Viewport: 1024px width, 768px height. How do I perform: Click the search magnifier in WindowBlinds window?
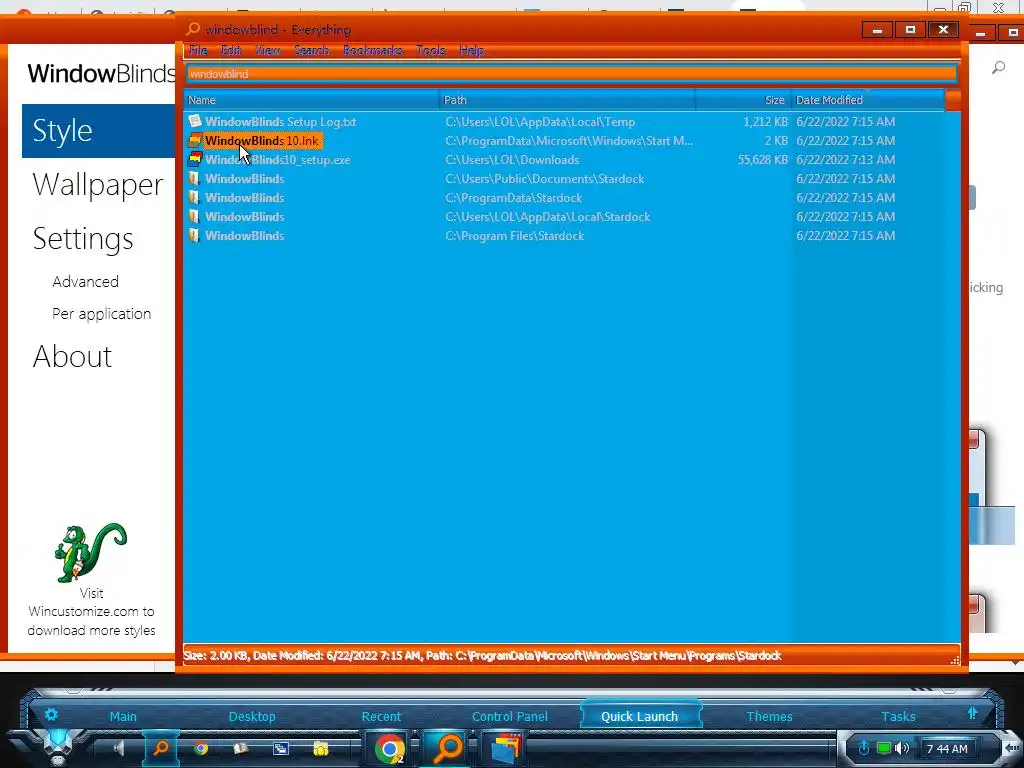click(998, 67)
